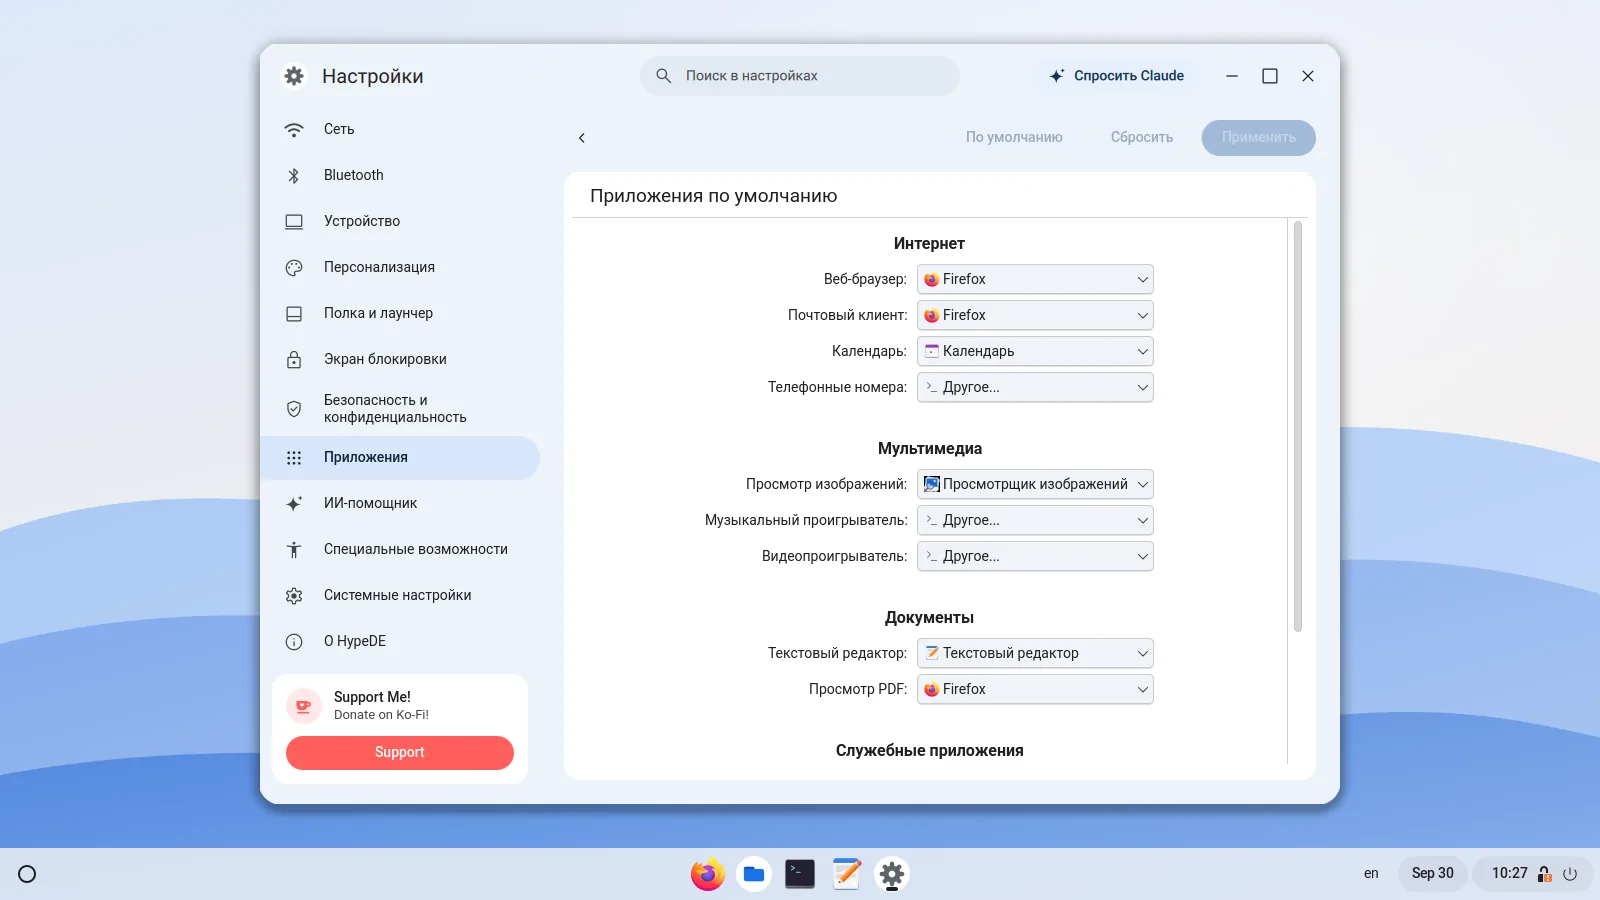
Task: Click the vertical scrollbar in the applications panel
Action: tap(1297, 427)
